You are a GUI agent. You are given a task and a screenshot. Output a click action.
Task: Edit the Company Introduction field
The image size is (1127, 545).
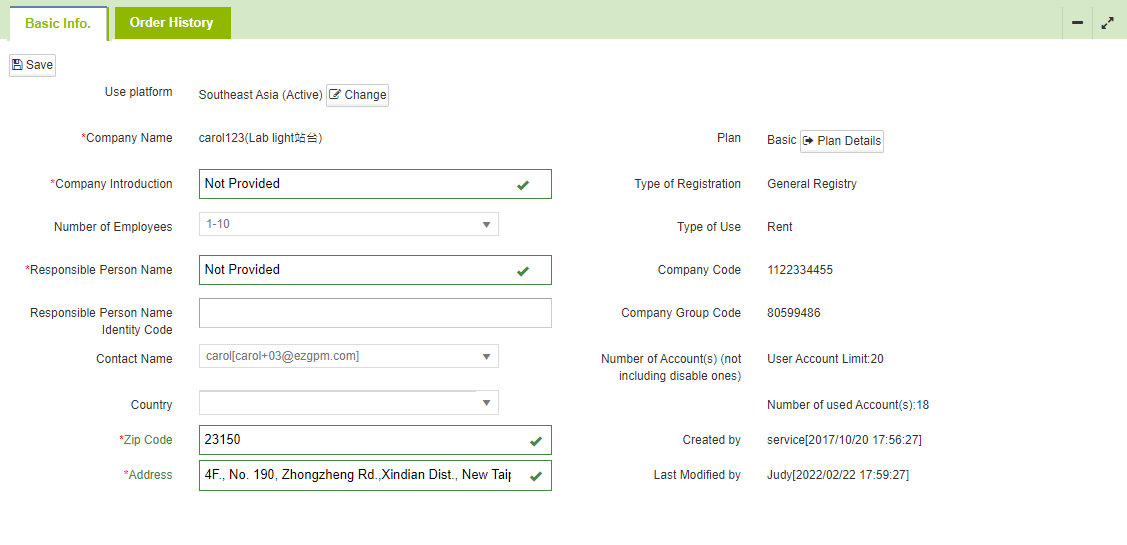tap(375, 184)
